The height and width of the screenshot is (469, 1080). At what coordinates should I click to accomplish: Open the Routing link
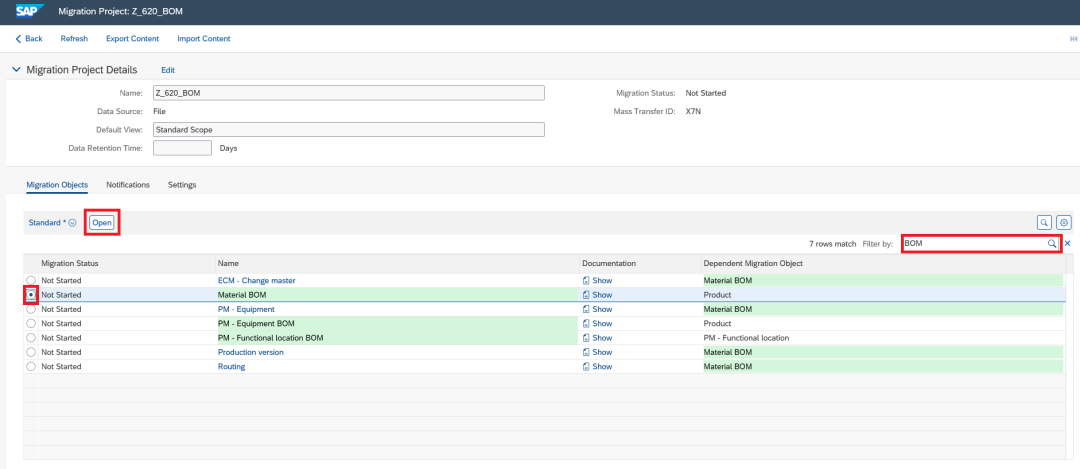point(231,366)
